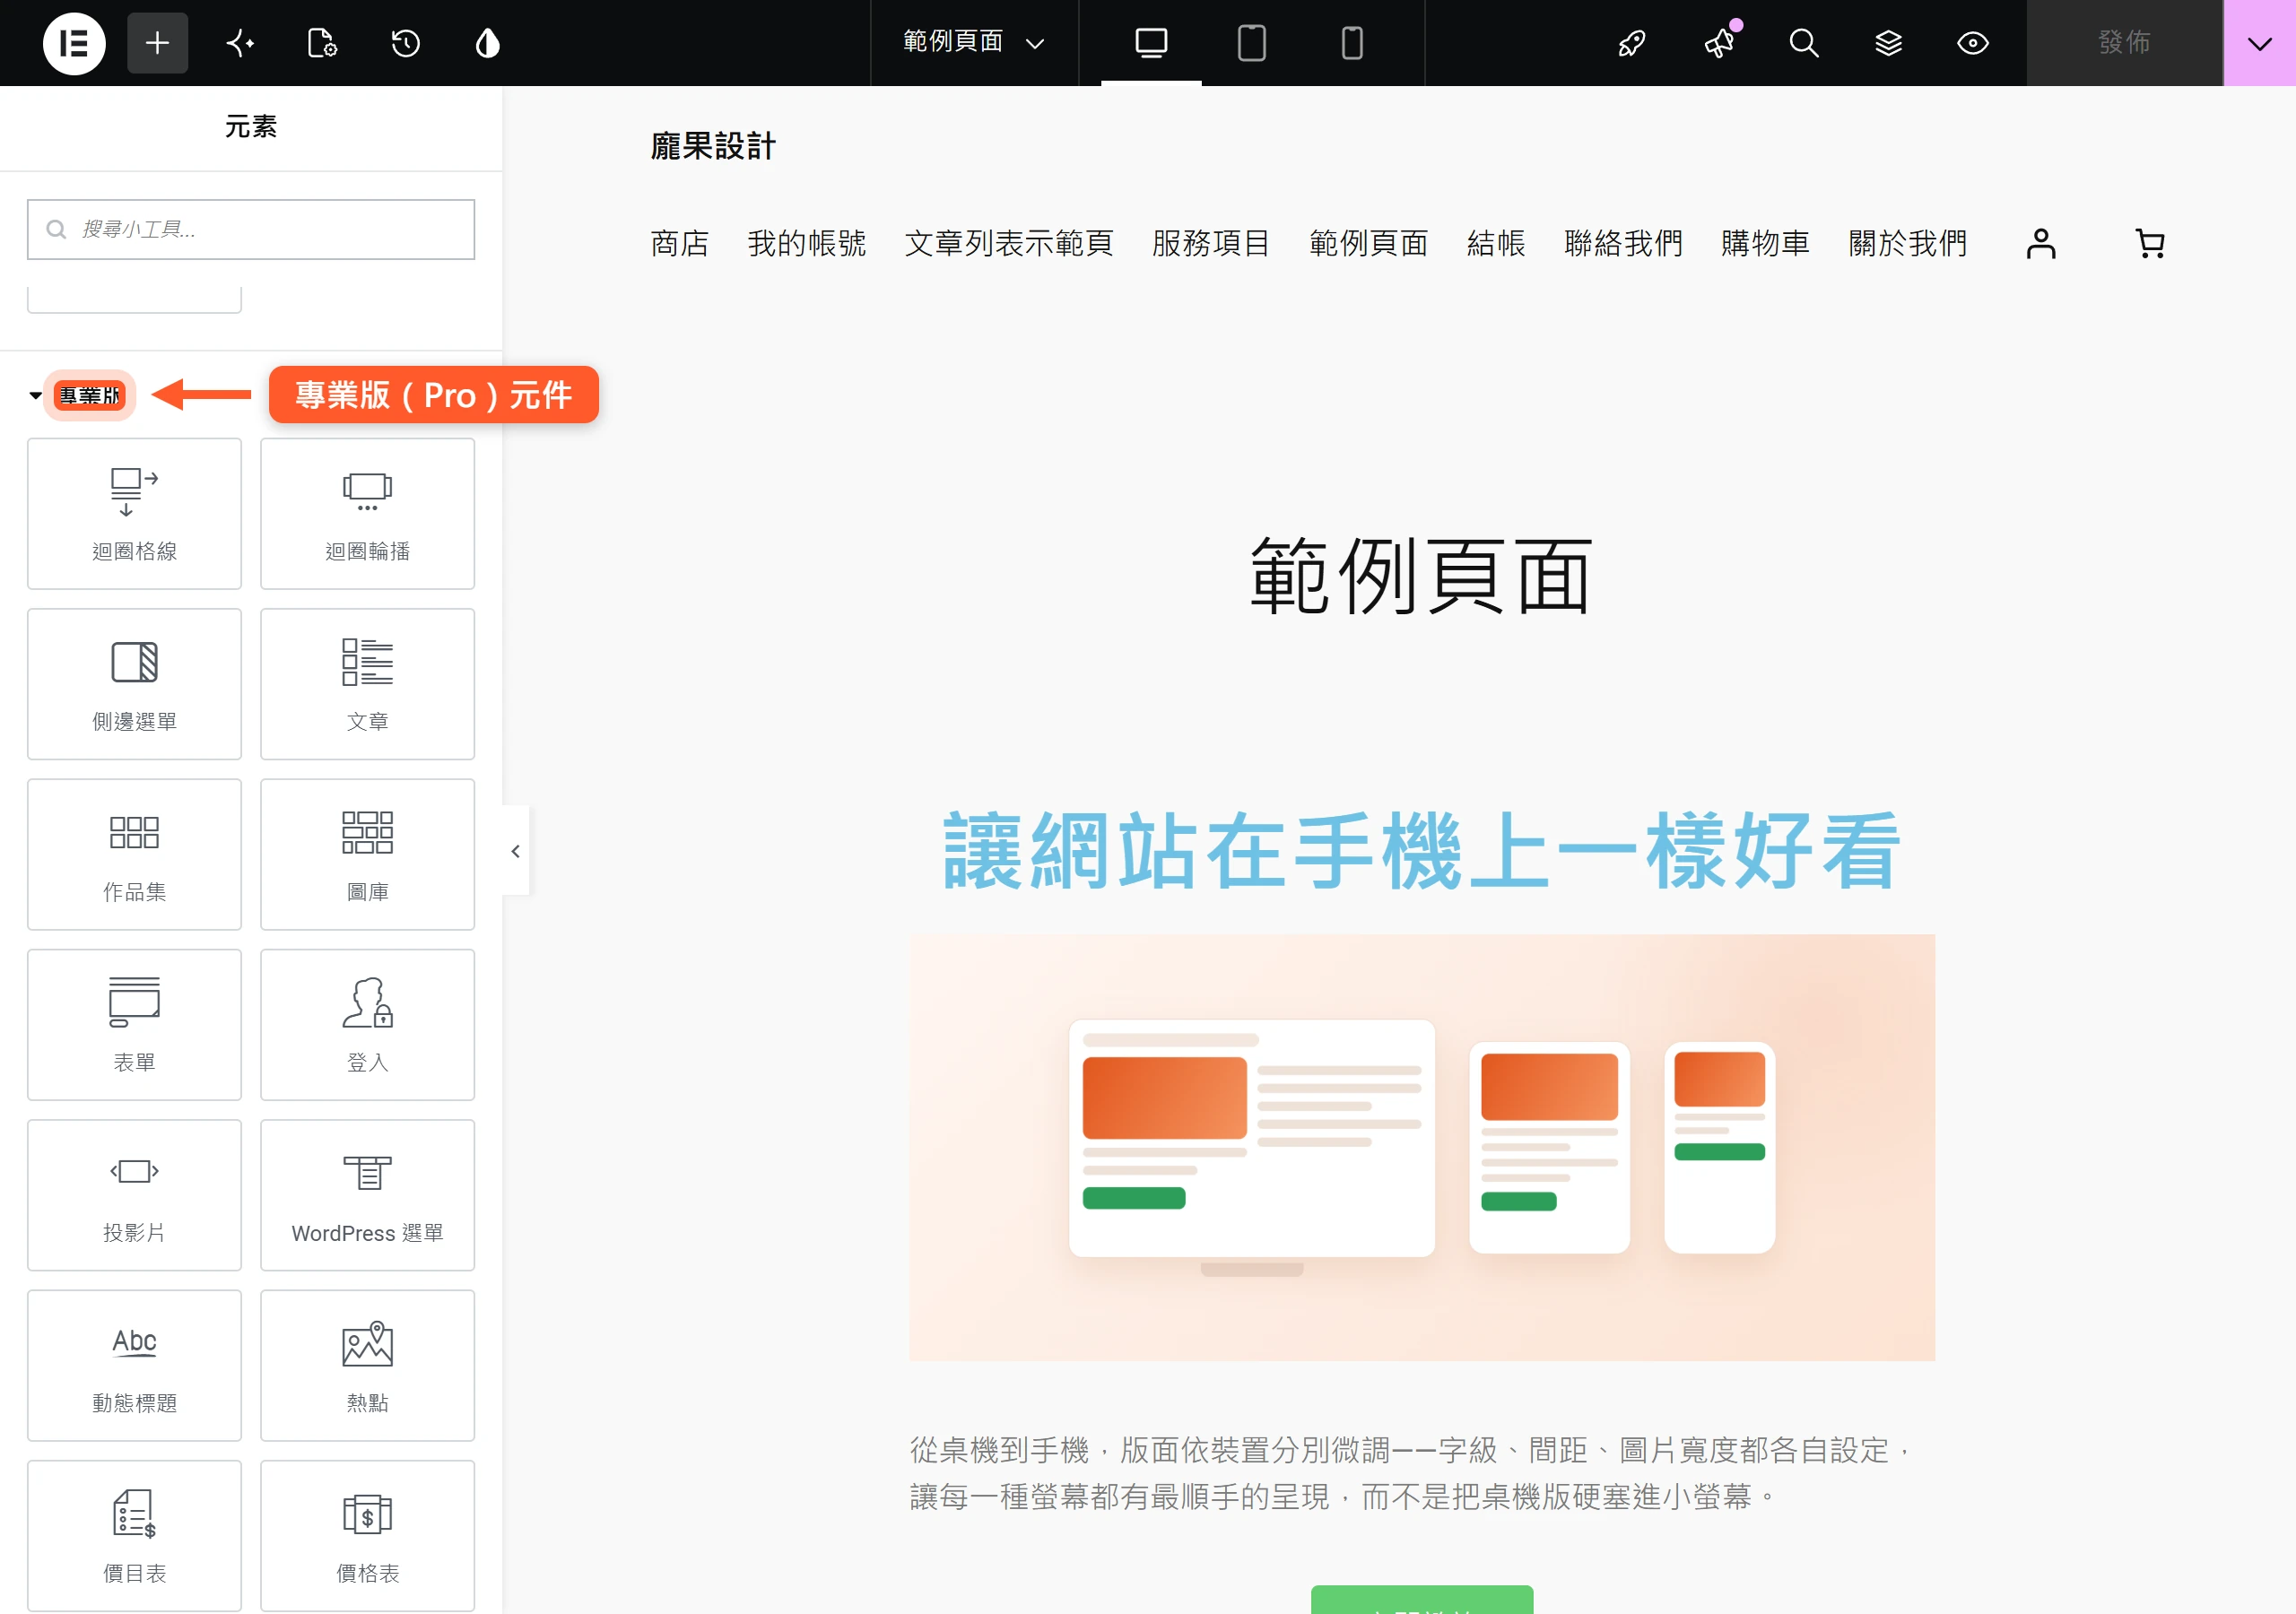This screenshot has height=1614, width=2296.
Task: Select the 範例頁面 page title heading
Action: [1422, 576]
